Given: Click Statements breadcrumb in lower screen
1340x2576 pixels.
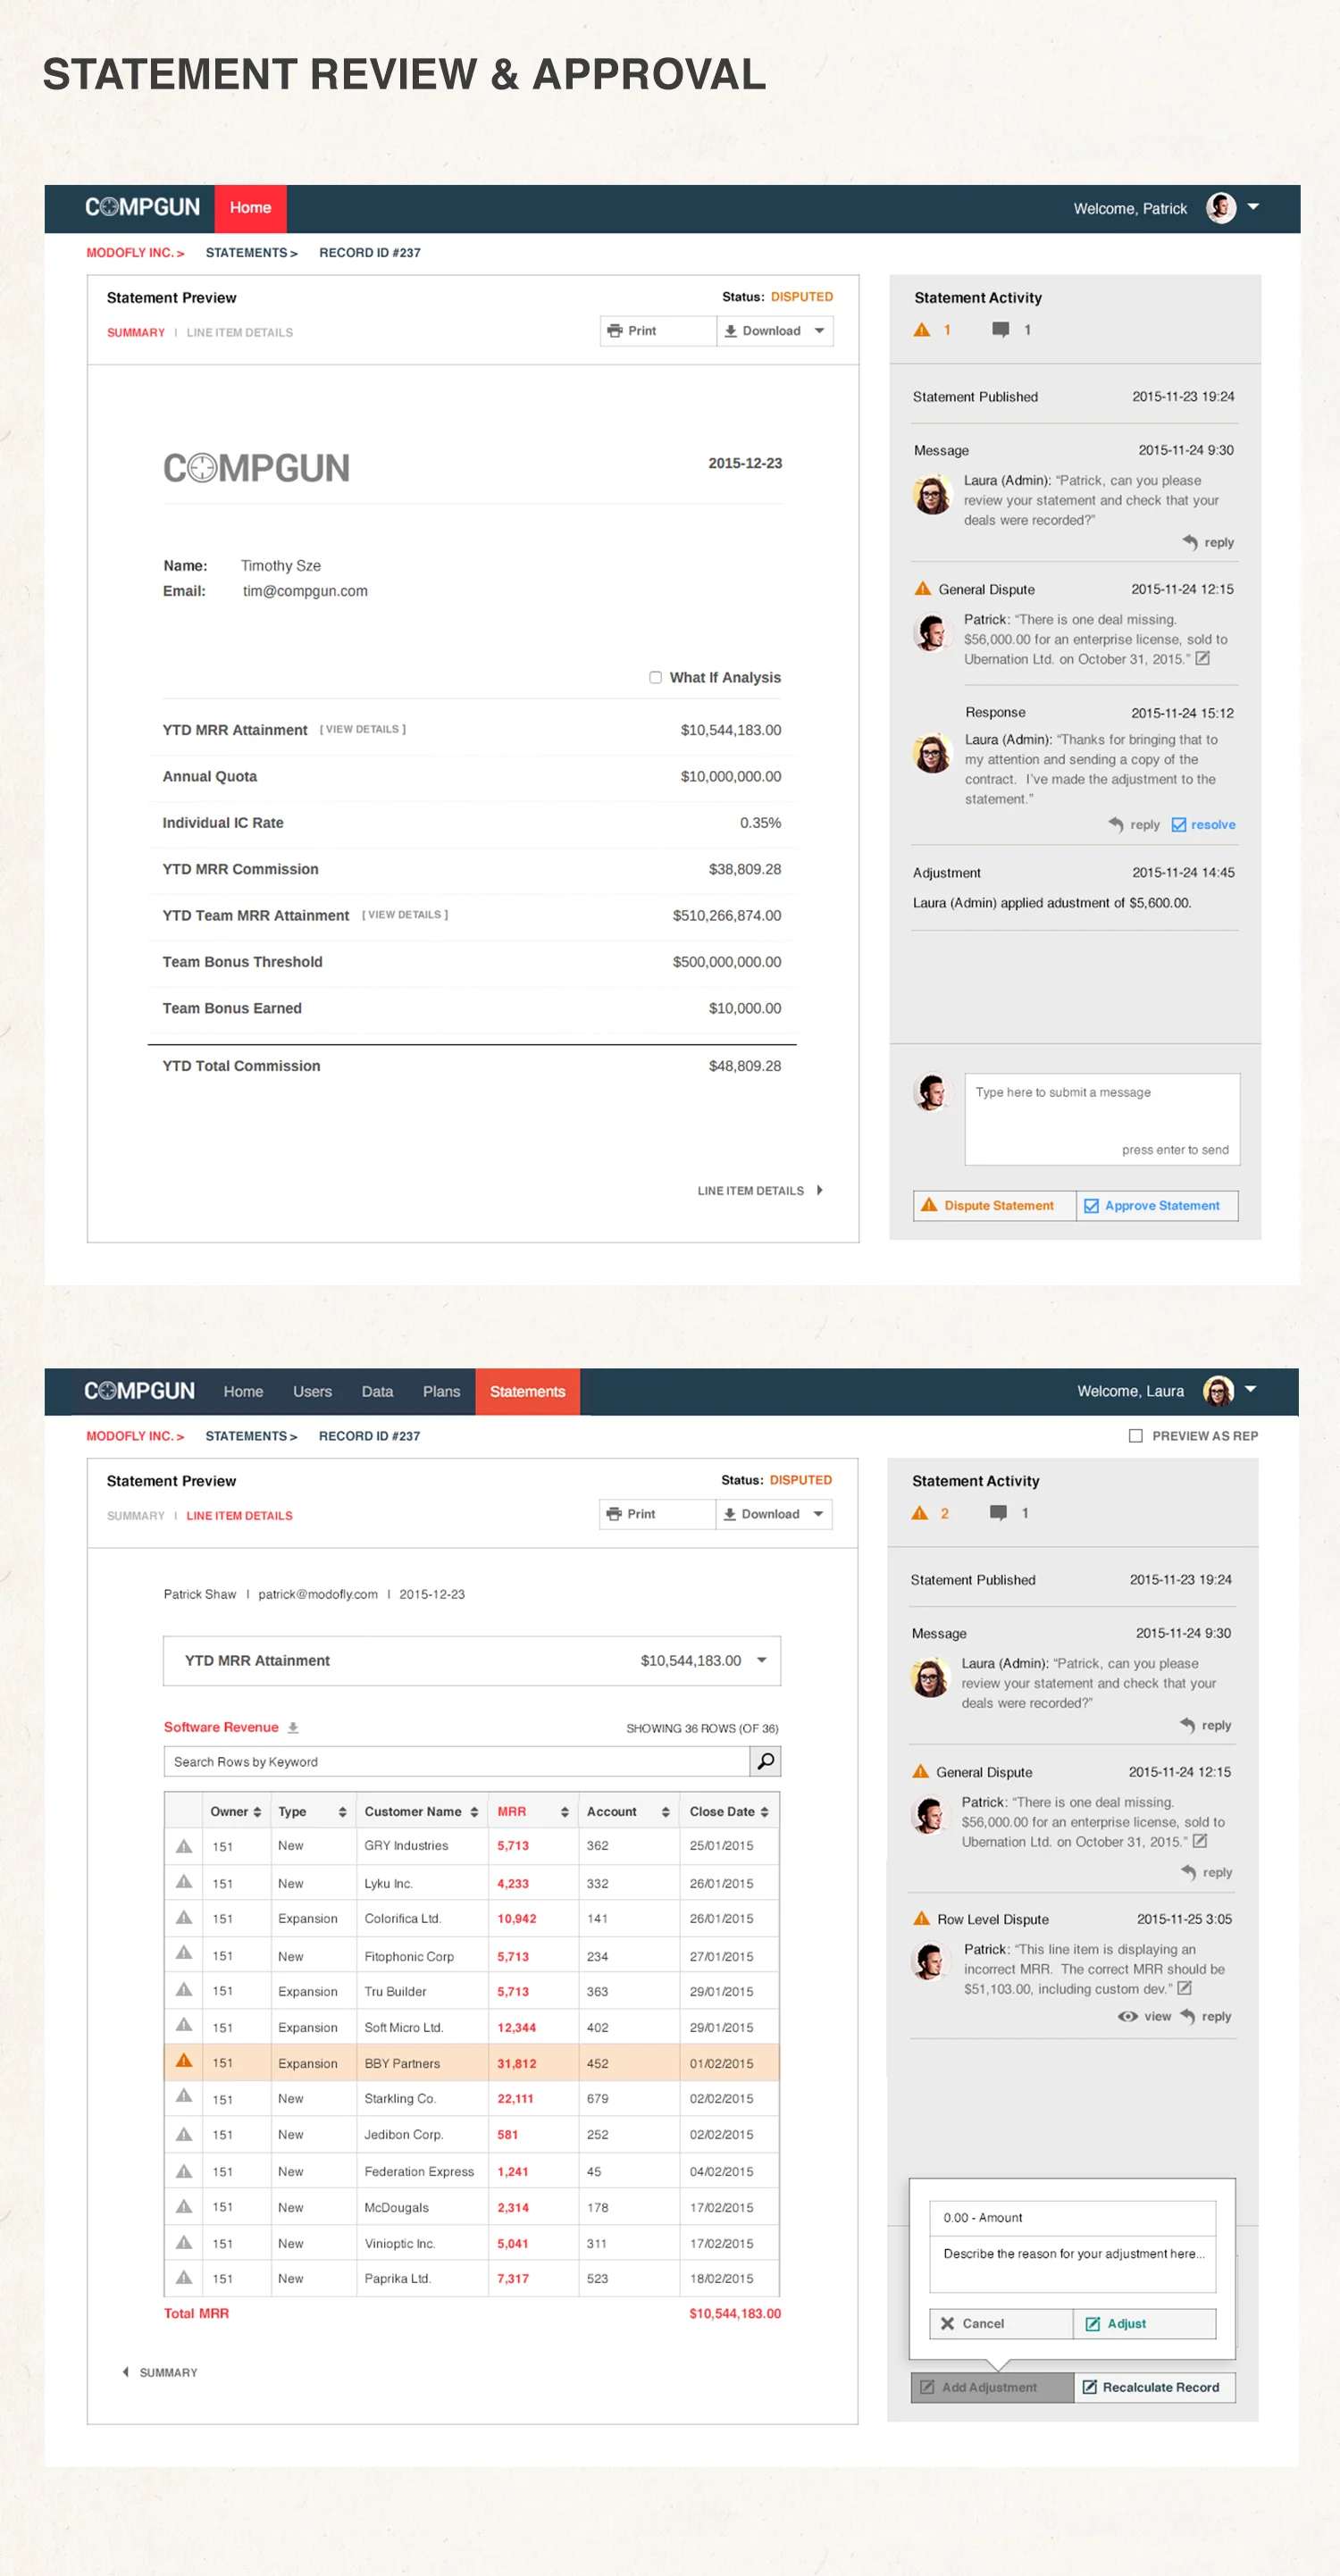Looking at the screenshot, I should pyautogui.click(x=251, y=1436).
